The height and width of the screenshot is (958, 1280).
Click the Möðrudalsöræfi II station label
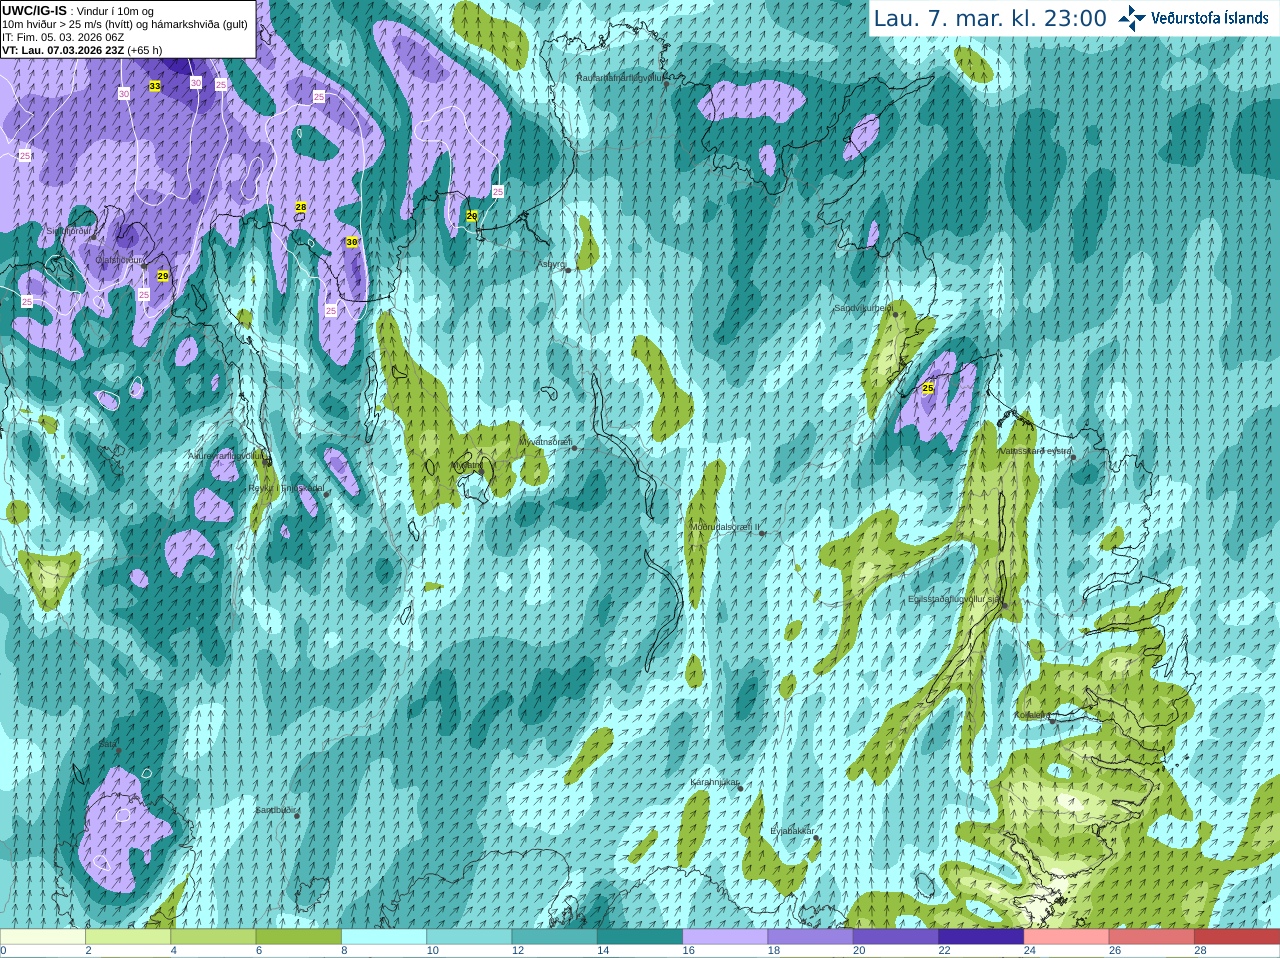[x=724, y=527]
